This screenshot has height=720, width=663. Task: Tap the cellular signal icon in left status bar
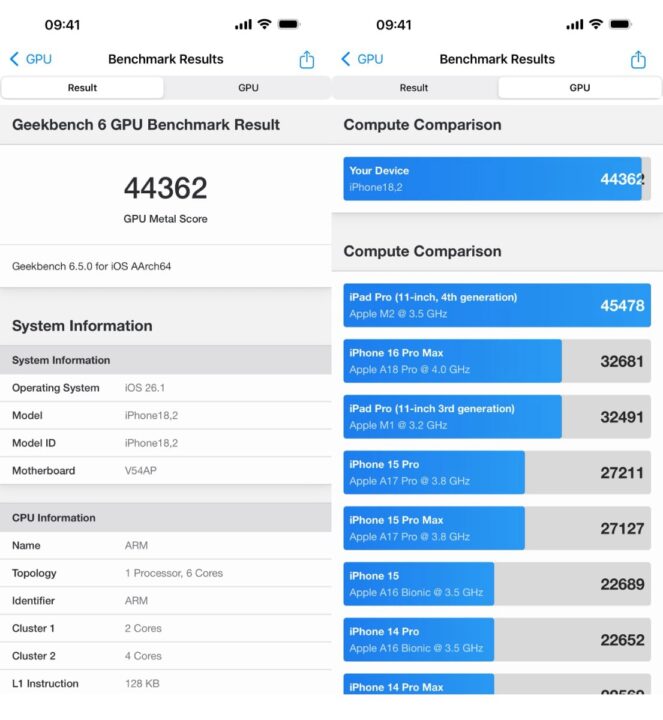pos(243,24)
